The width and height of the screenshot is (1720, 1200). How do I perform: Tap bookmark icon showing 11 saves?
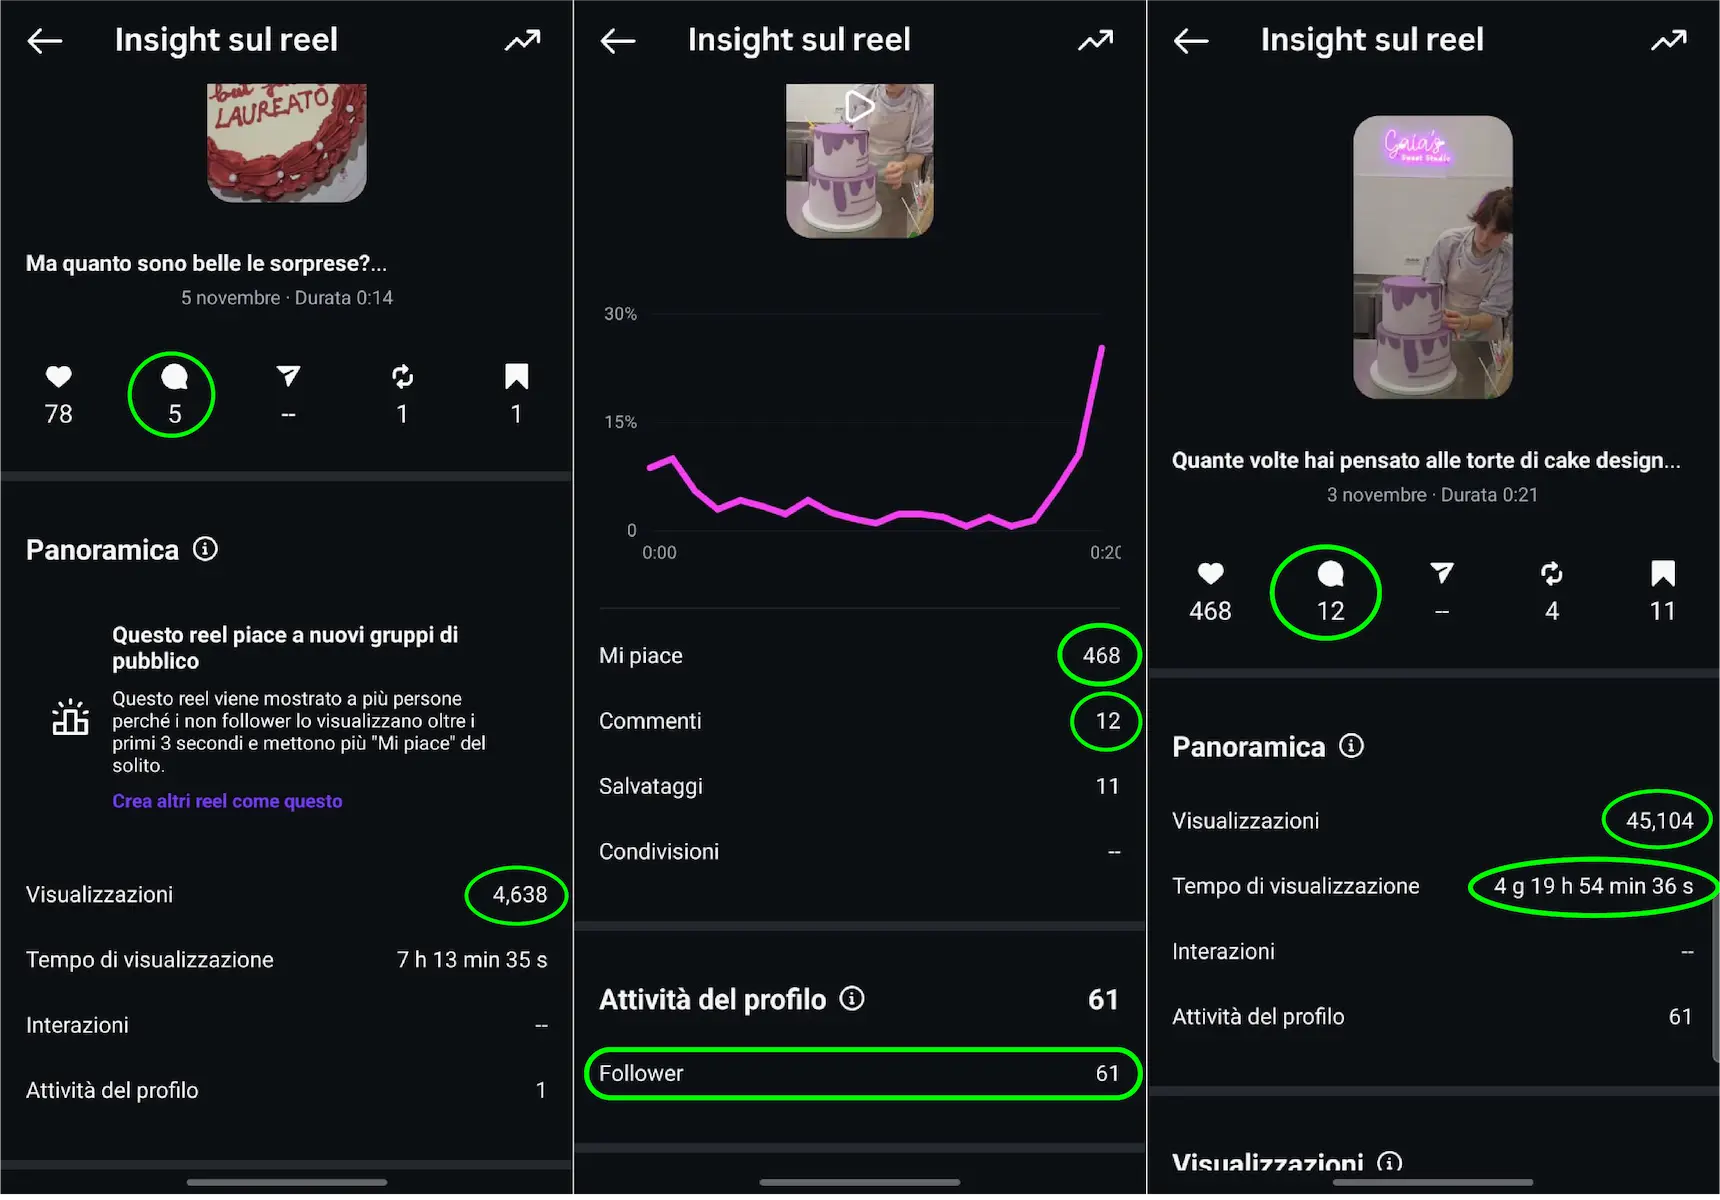click(x=1662, y=573)
